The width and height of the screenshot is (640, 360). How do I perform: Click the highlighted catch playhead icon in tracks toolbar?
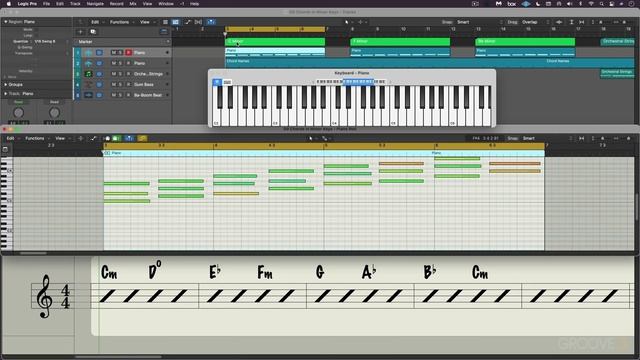point(211,22)
